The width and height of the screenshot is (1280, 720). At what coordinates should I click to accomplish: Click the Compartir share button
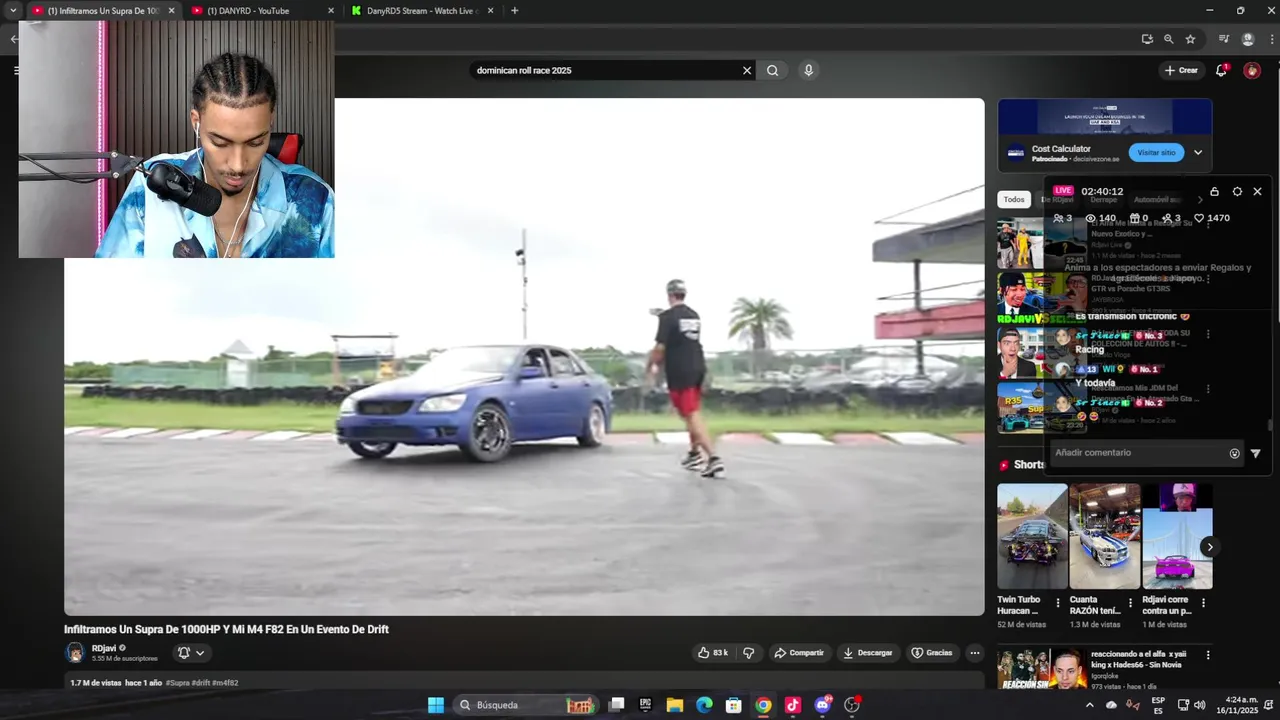tap(799, 653)
